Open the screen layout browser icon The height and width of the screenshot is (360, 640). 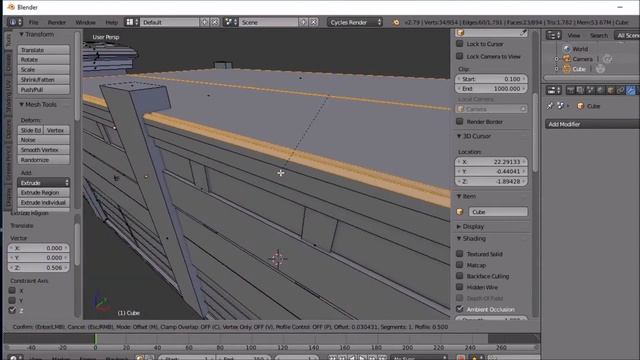coord(131,22)
